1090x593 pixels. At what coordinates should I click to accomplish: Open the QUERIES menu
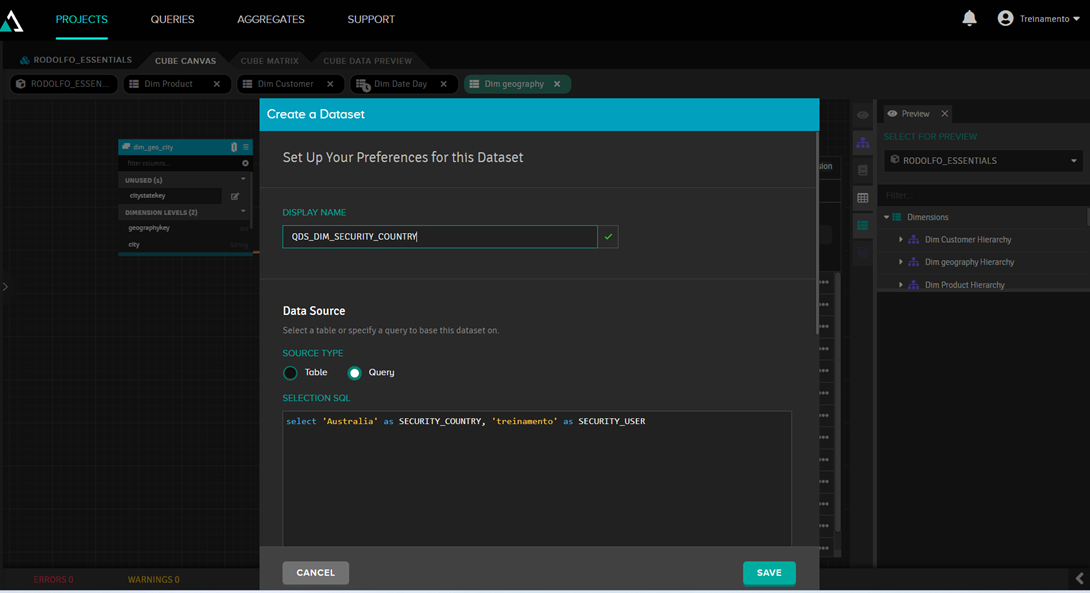(x=172, y=19)
